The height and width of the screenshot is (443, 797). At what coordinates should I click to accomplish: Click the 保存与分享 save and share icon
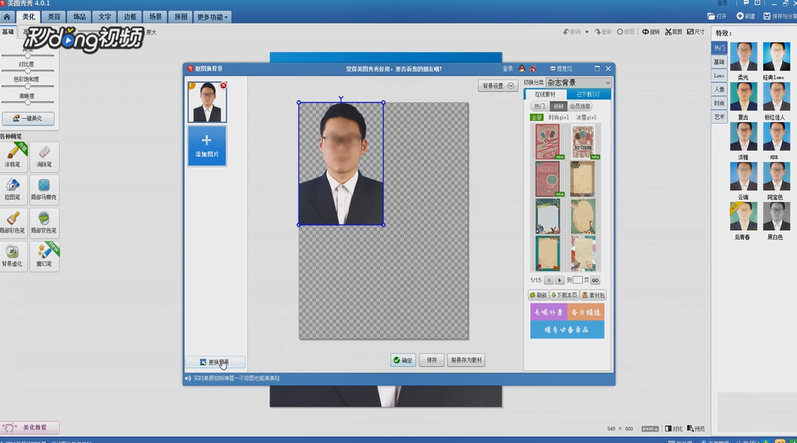click(779, 16)
